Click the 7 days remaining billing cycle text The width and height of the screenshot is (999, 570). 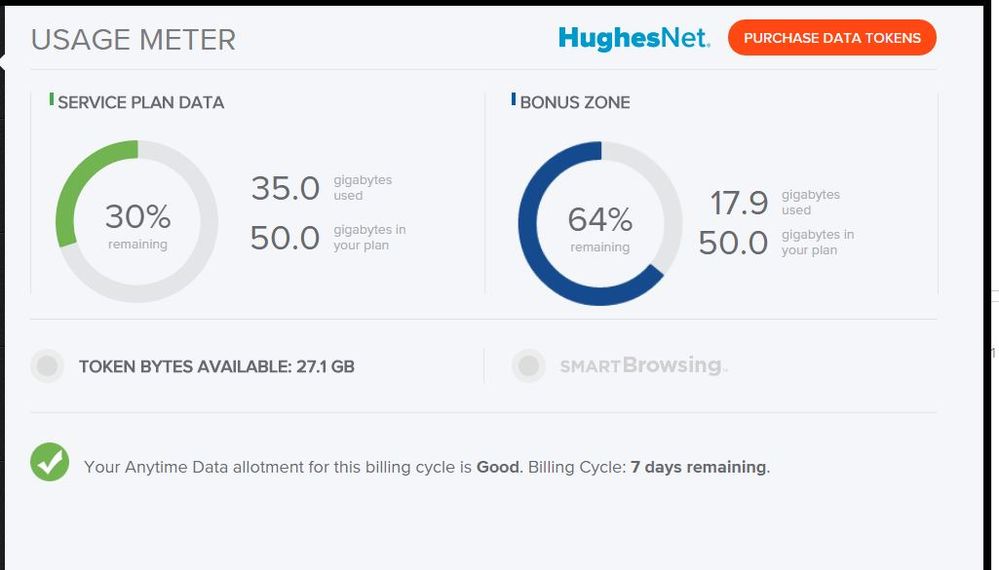tap(699, 467)
